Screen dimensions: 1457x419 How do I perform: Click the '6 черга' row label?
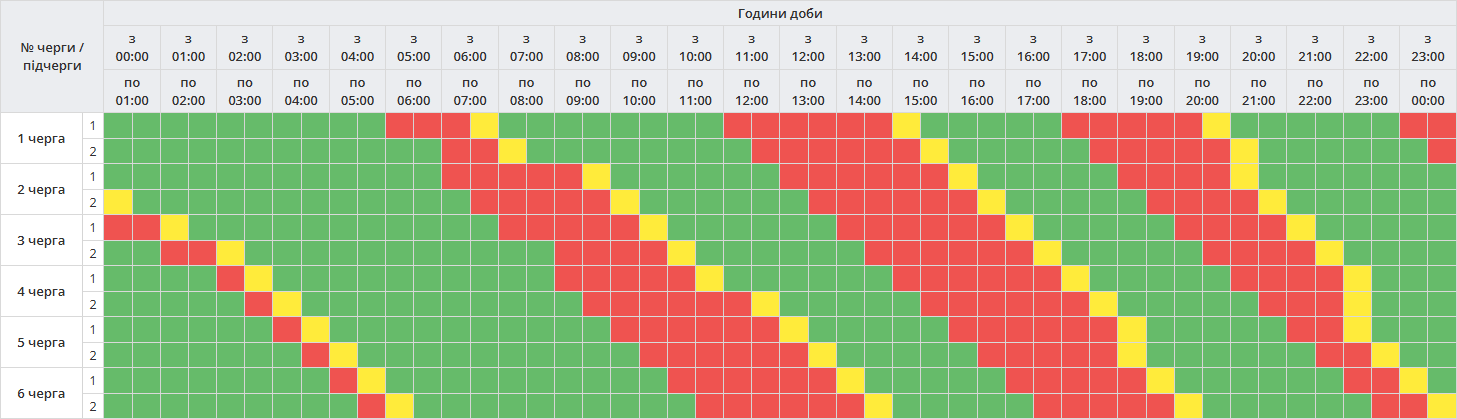pos(42,393)
